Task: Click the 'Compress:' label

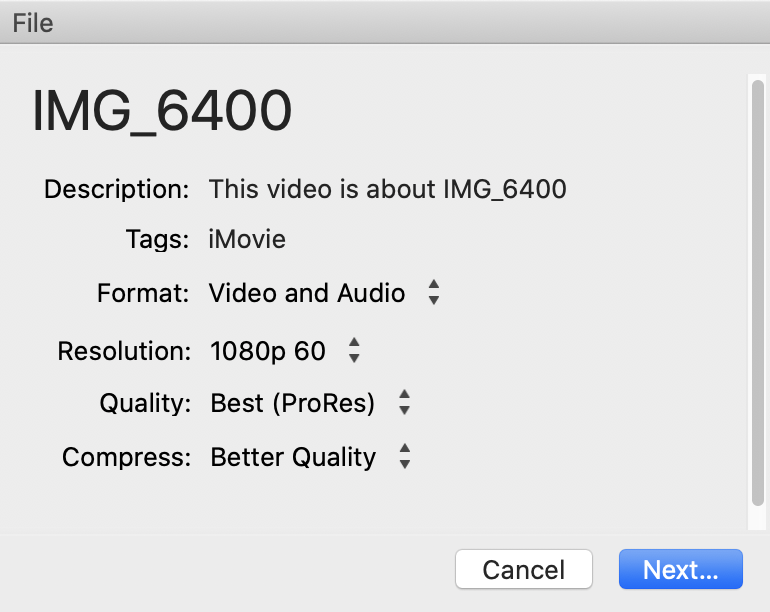Action: point(126,457)
